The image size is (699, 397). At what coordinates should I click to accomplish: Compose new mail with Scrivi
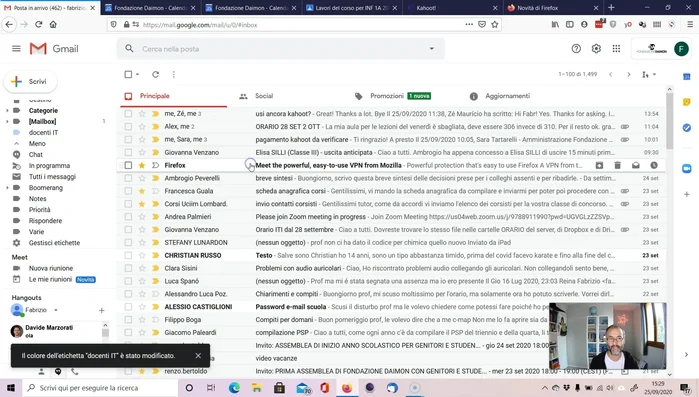pos(30,82)
